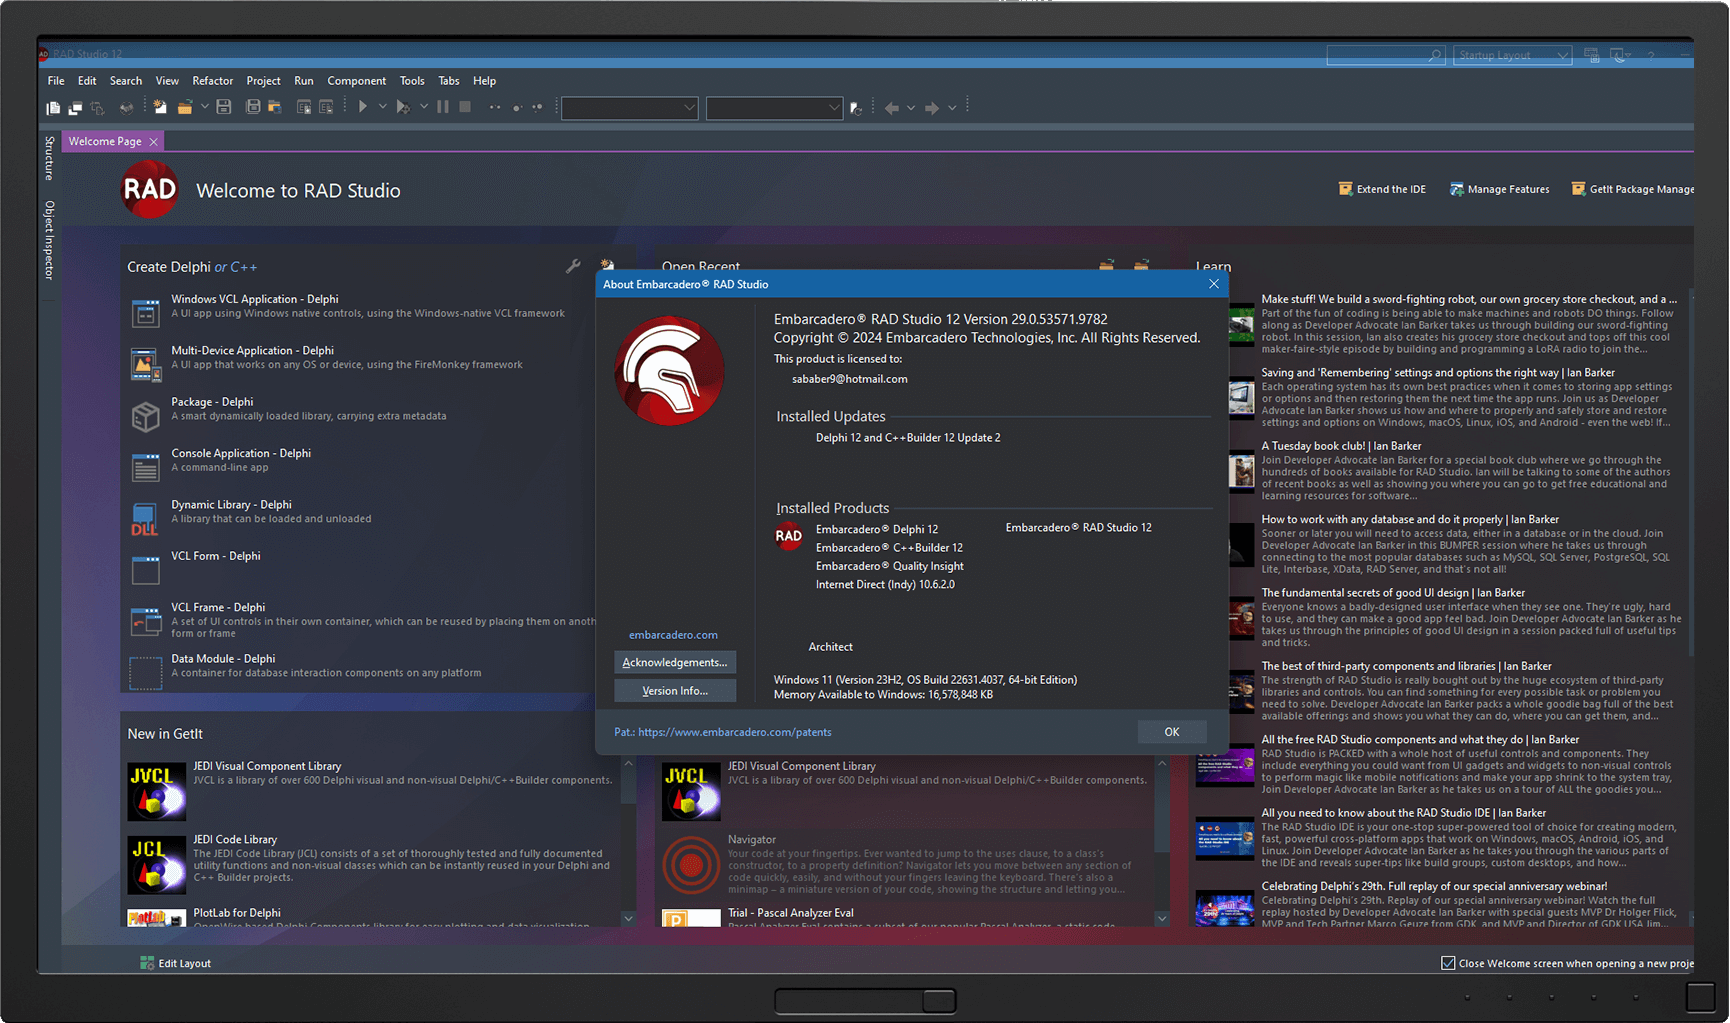Click the Open Project folder icon
This screenshot has height=1023, width=1730.
tap(185, 107)
